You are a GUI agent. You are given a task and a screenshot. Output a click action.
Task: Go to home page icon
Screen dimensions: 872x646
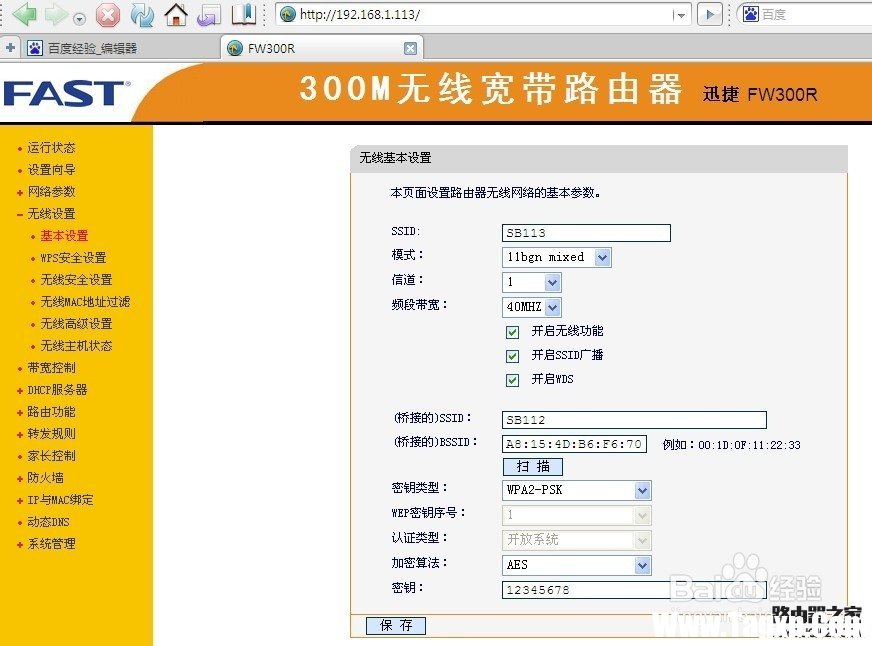176,15
